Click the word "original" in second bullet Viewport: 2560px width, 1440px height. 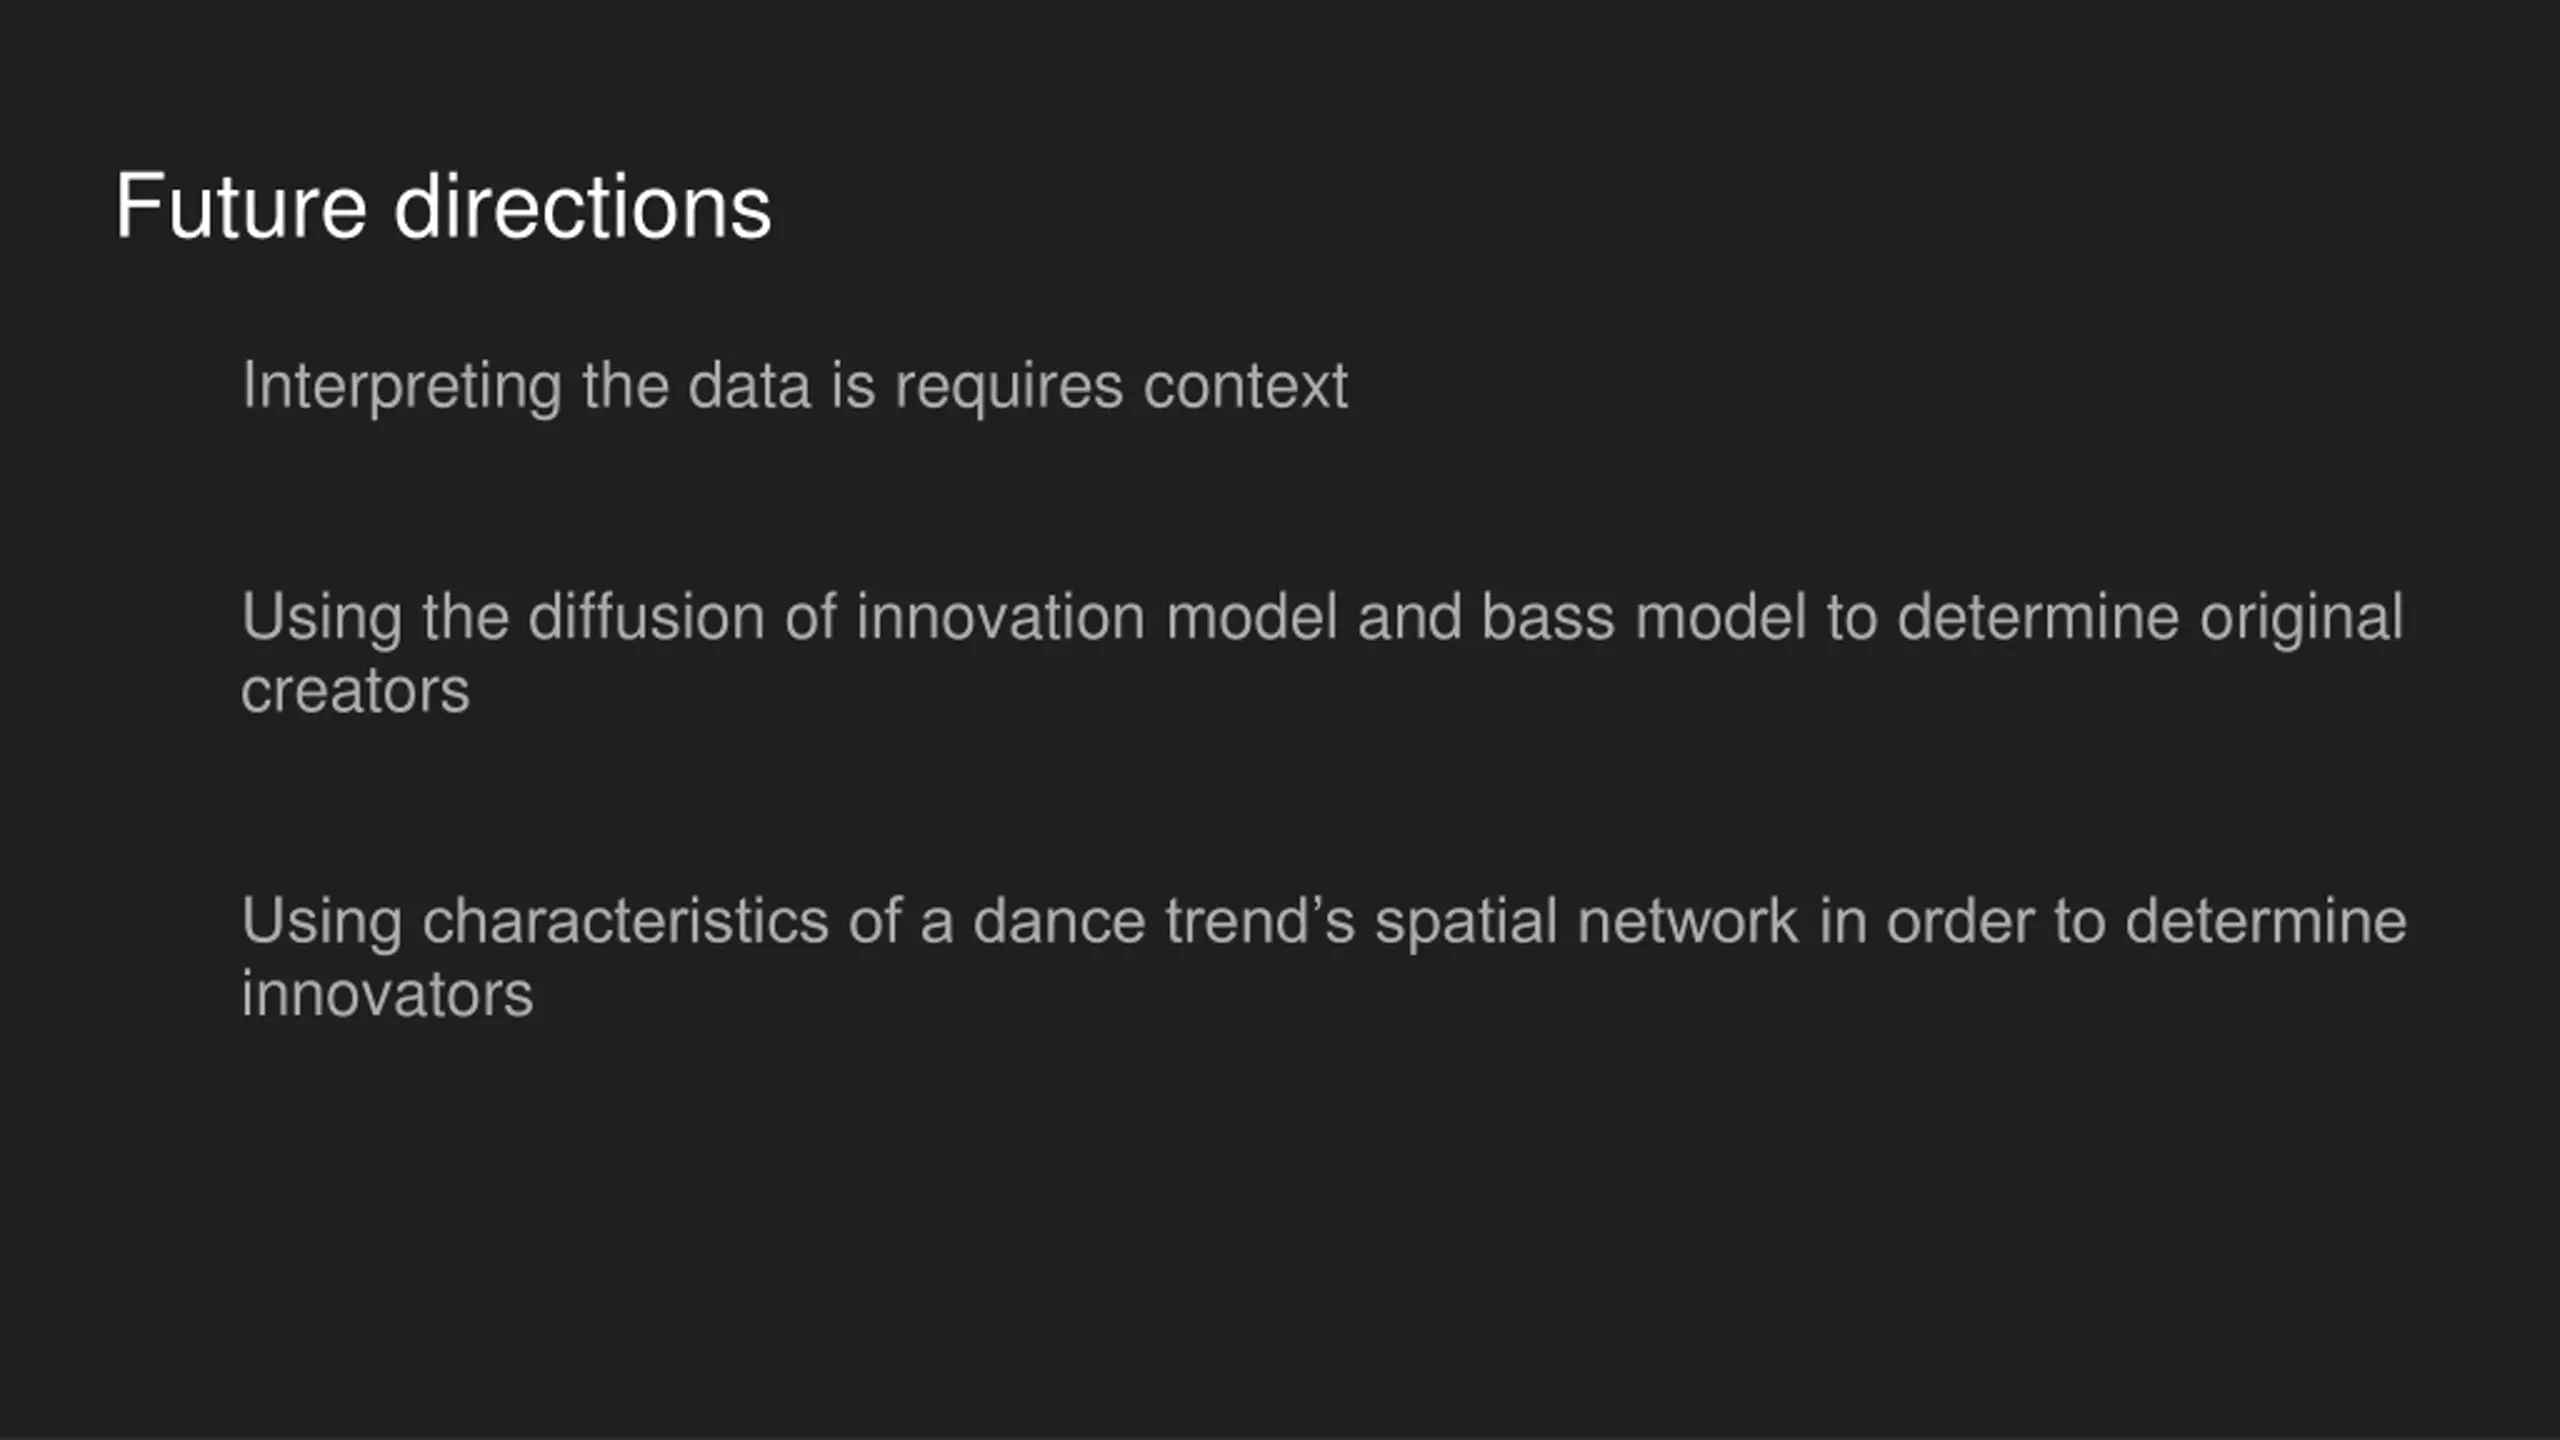[2301, 618]
